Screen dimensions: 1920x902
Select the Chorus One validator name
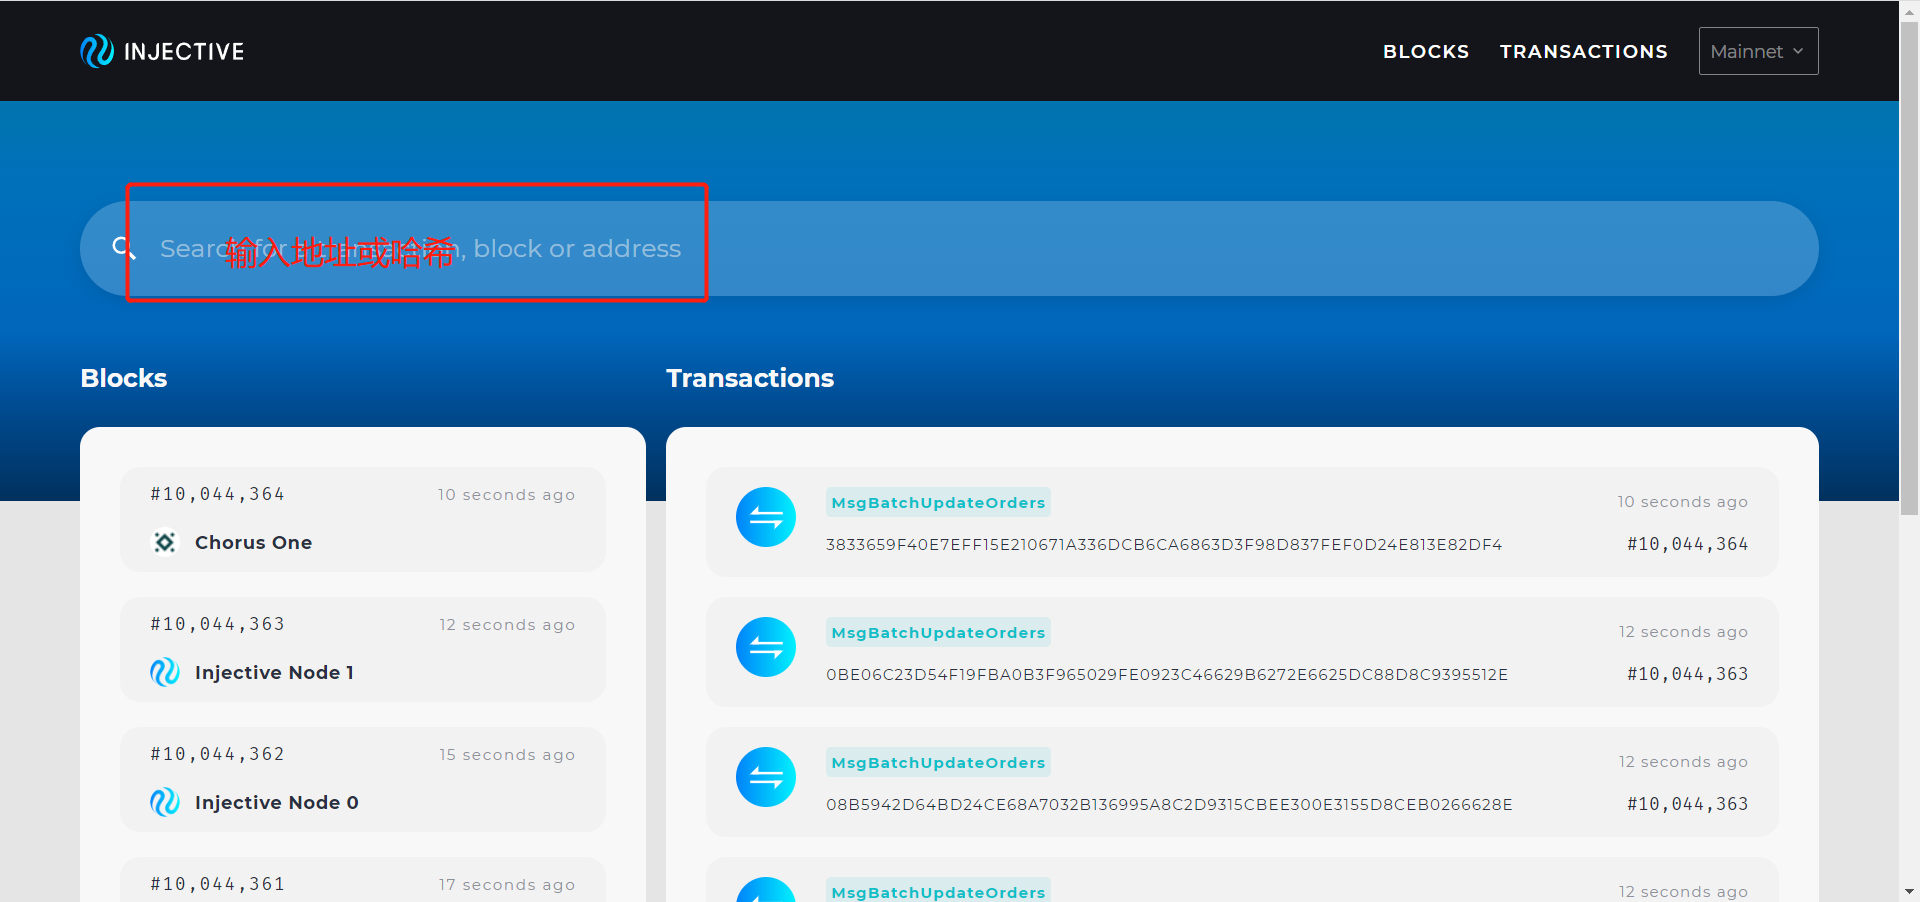pos(253,542)
